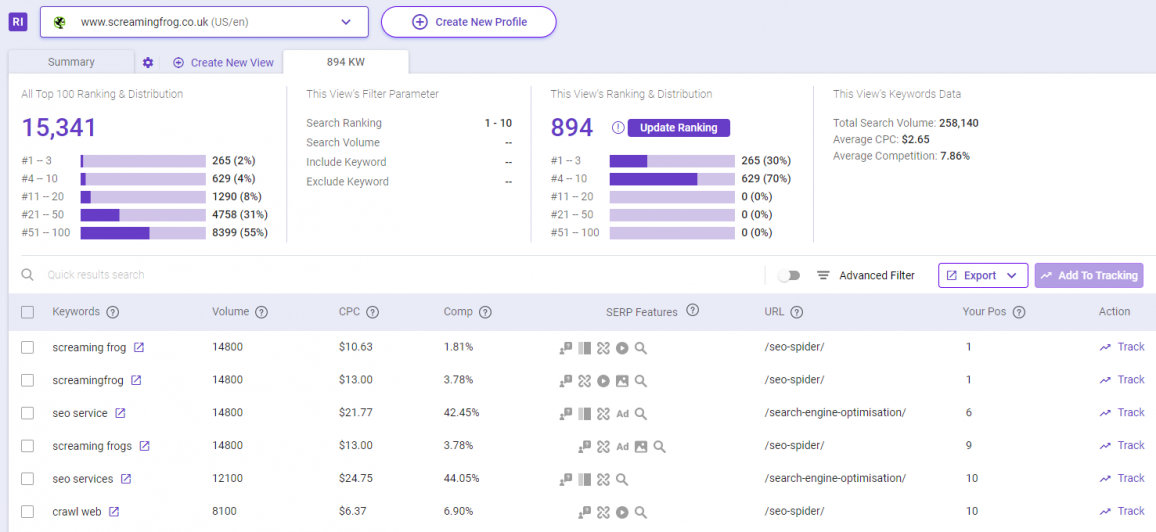Click the Add To Tracking button

pyautogui.click(x=1089, y=276)
